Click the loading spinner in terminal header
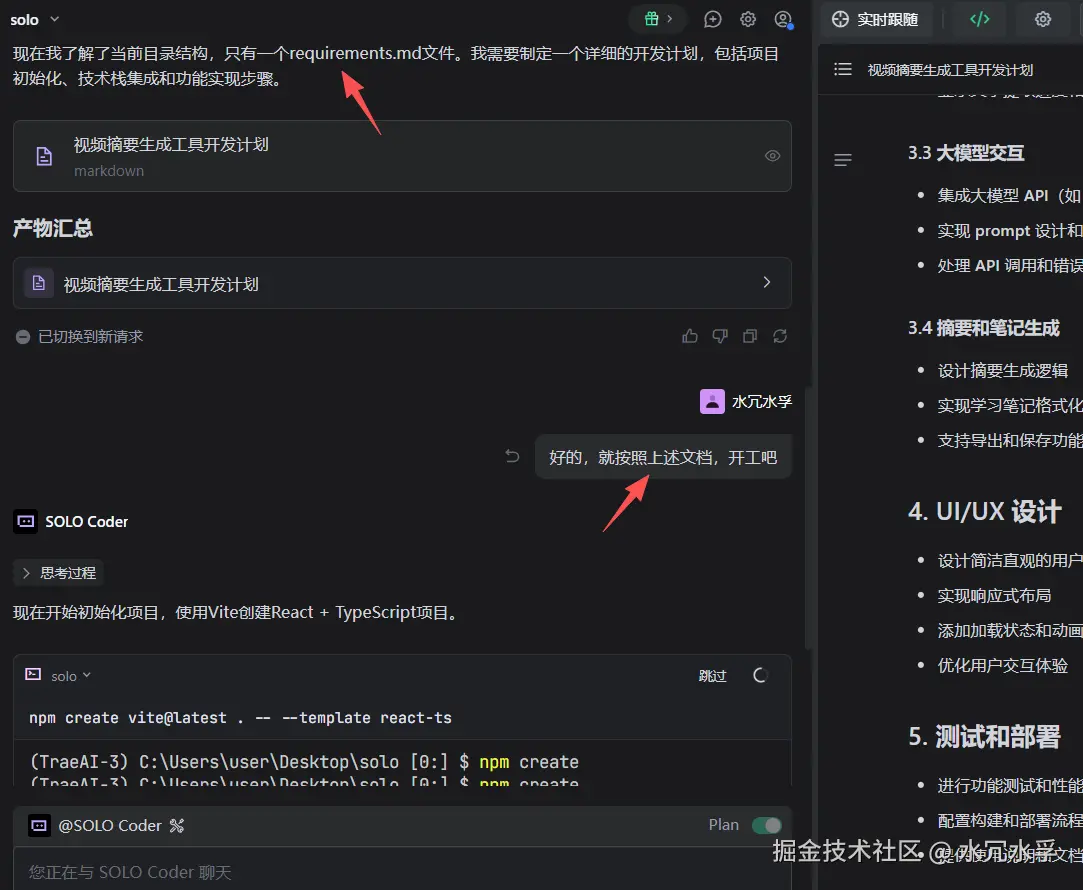1083x890 pixels. point(760,675)
